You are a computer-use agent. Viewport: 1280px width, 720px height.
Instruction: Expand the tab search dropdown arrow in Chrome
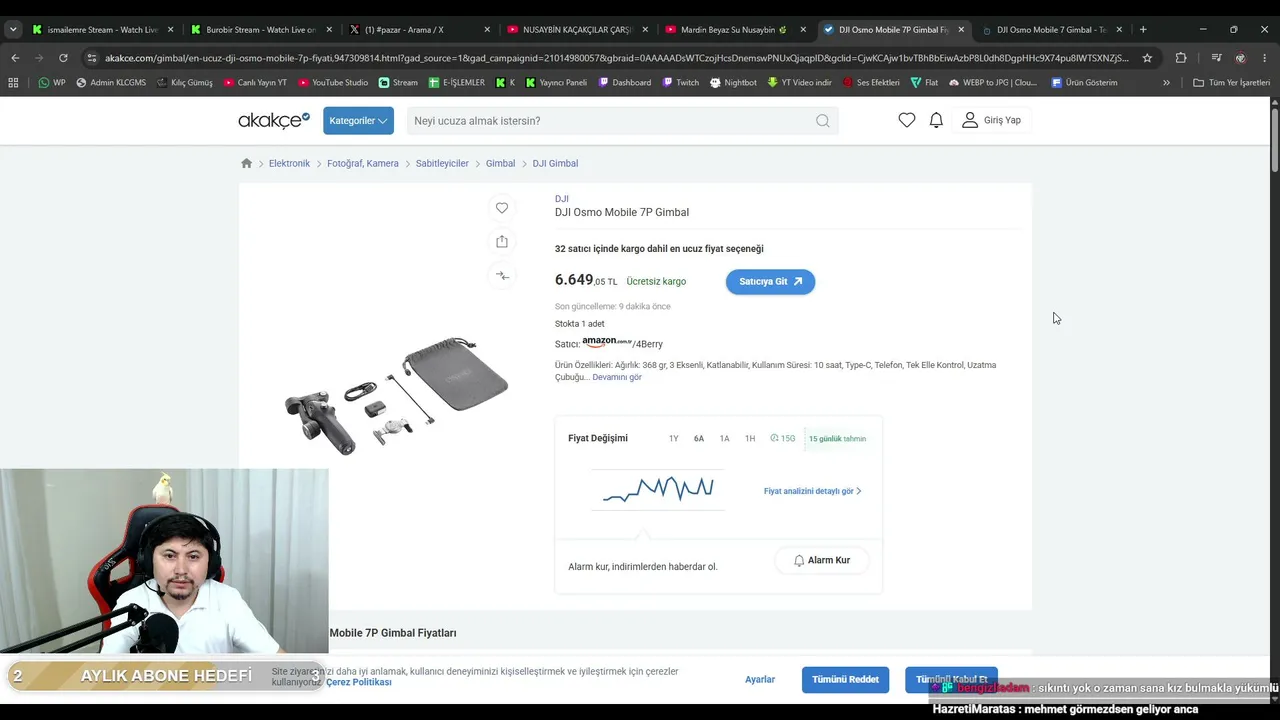13,30
